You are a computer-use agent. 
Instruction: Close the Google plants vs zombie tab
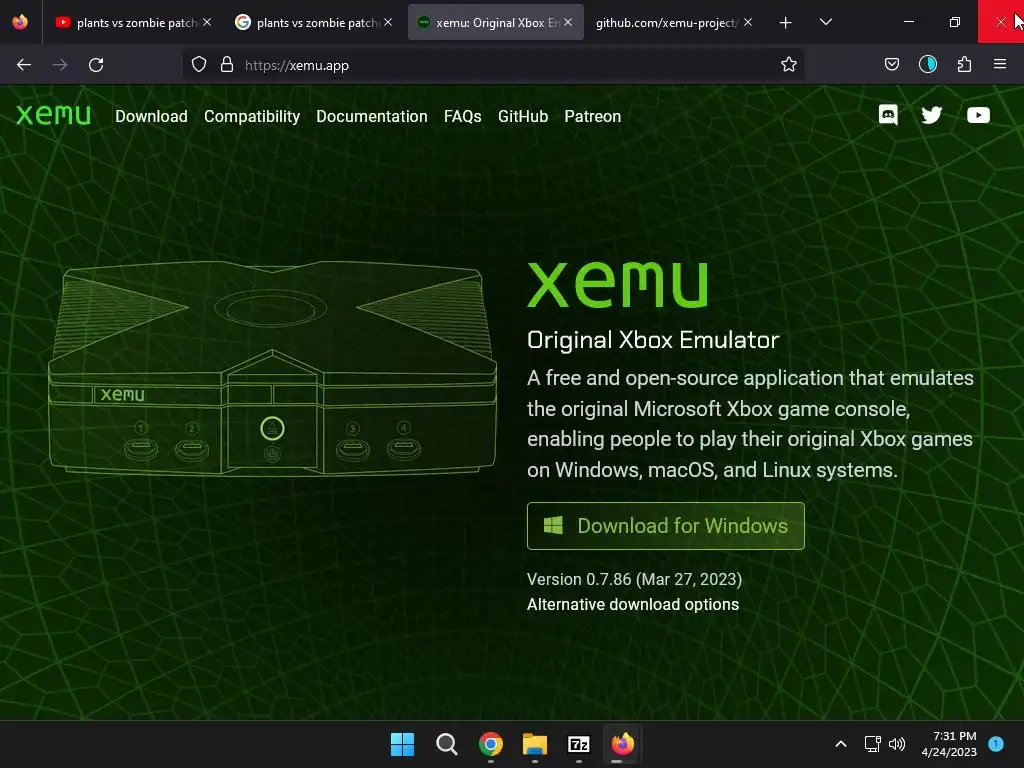click(388, 22)
